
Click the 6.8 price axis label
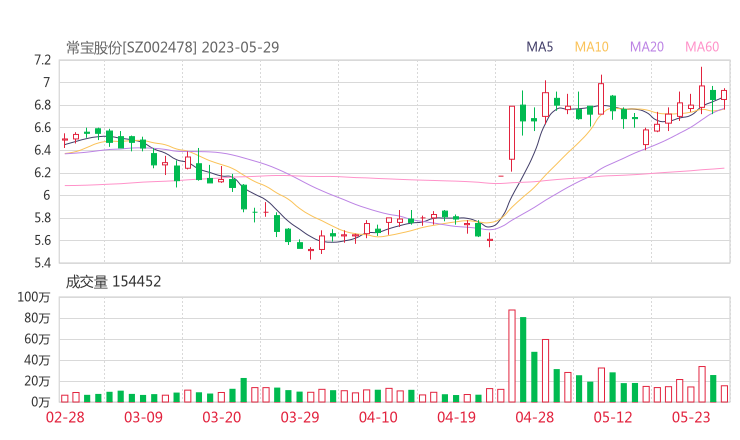point(42,105)
